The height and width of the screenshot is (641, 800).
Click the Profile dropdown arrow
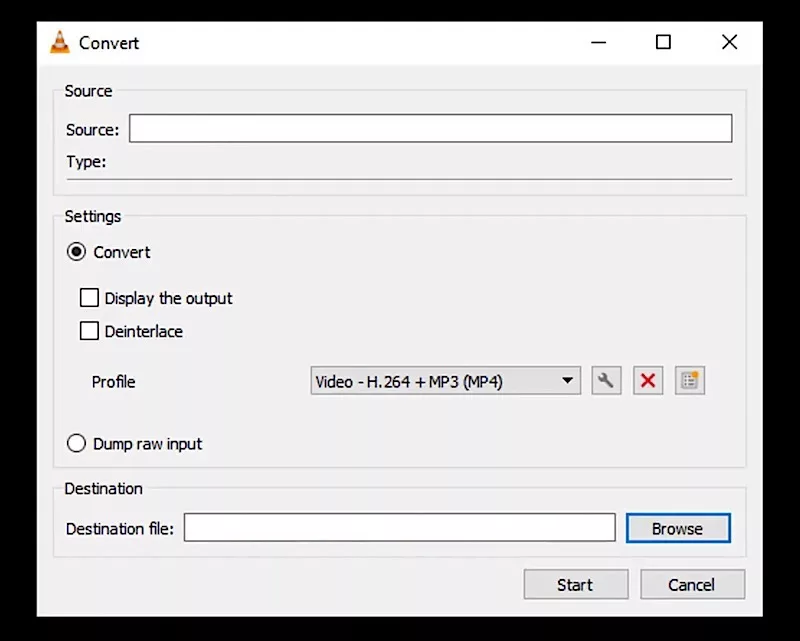567,381
